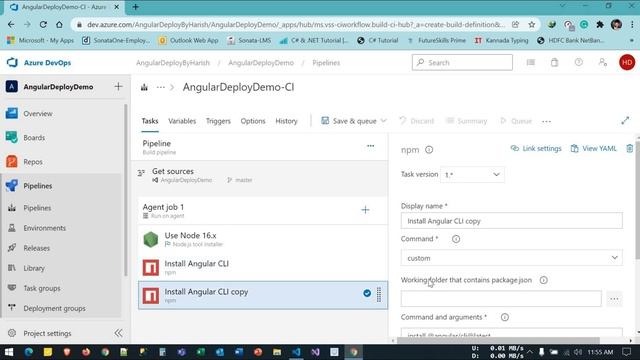Click AngularDeployByHarish breadcrumb

(x=173, y=63)
